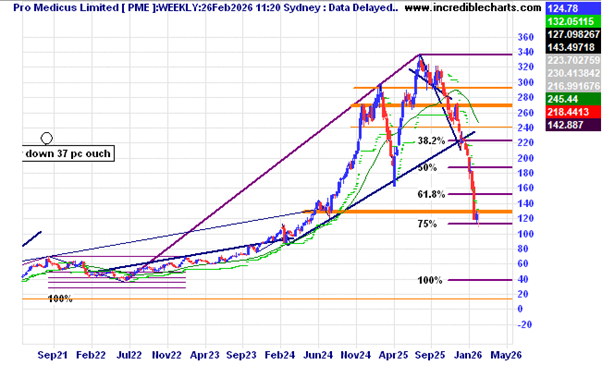Click the 100% Fibonacci label beside the 40 price level
602x365 pixels.
[x=430, y=281]
